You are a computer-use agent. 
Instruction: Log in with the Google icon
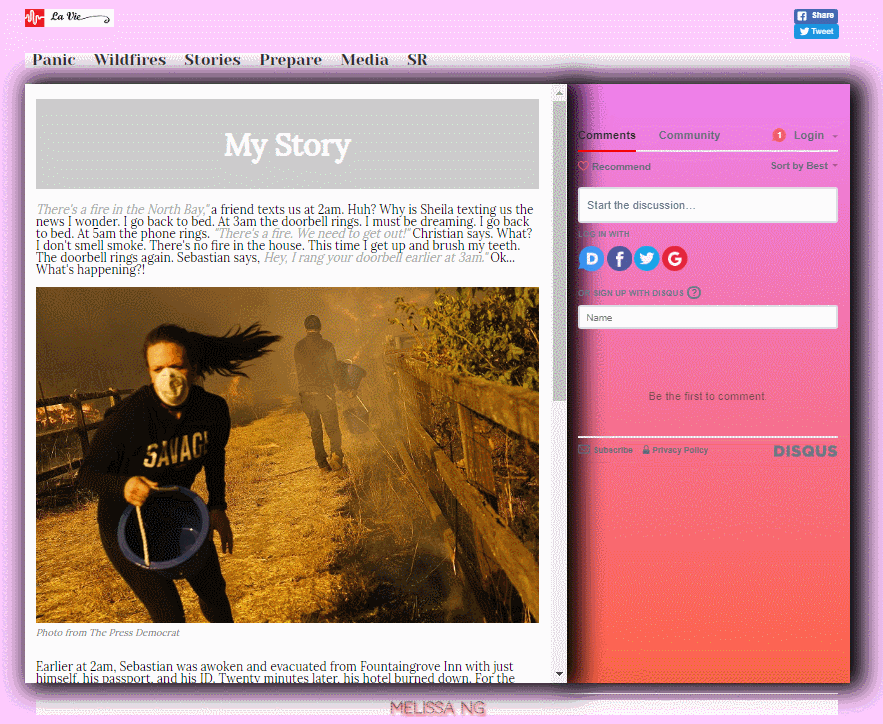pos(674,259)
